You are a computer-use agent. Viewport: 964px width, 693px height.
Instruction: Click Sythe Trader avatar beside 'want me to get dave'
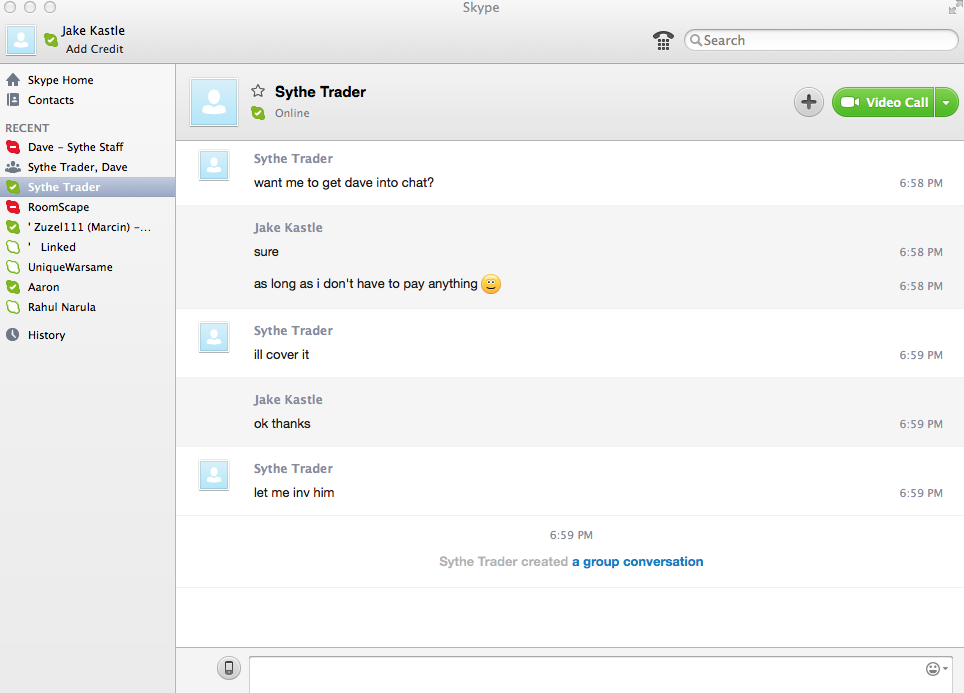click(x=214, y=165)
